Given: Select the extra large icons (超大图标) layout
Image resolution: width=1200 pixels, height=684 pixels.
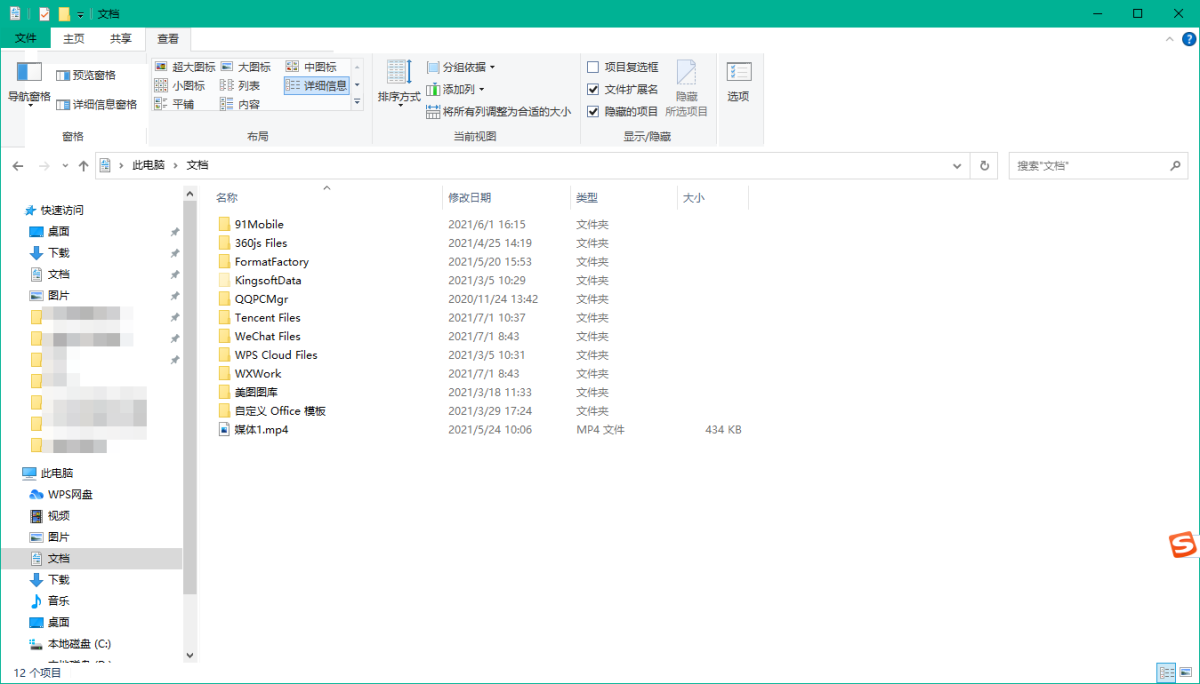Looking at the screenshot, I should pyautogui.click(x=185, y=67).
